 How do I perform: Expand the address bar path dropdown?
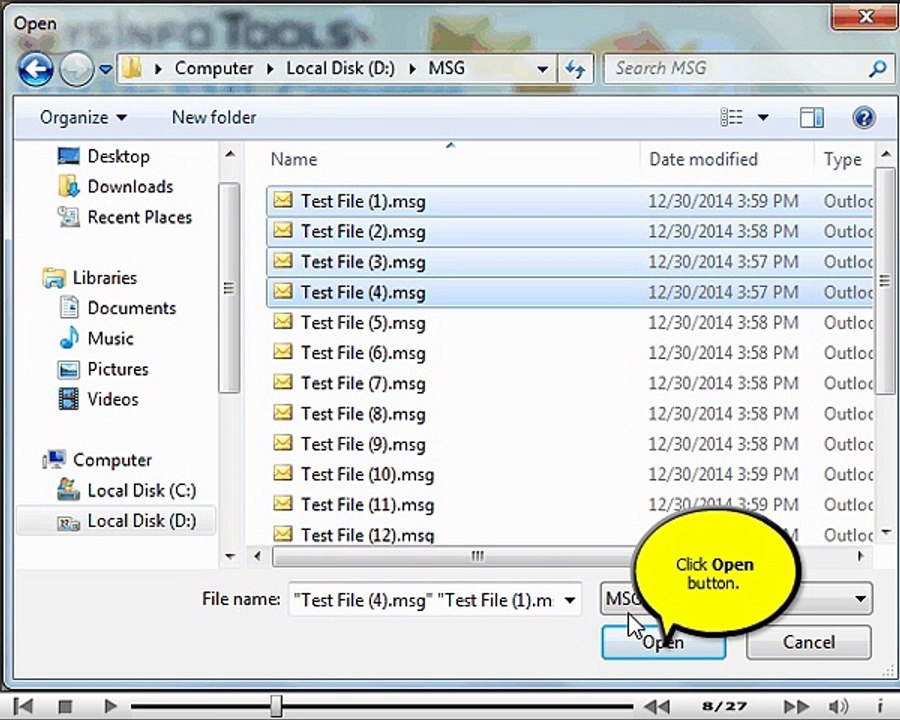[542, 69]
